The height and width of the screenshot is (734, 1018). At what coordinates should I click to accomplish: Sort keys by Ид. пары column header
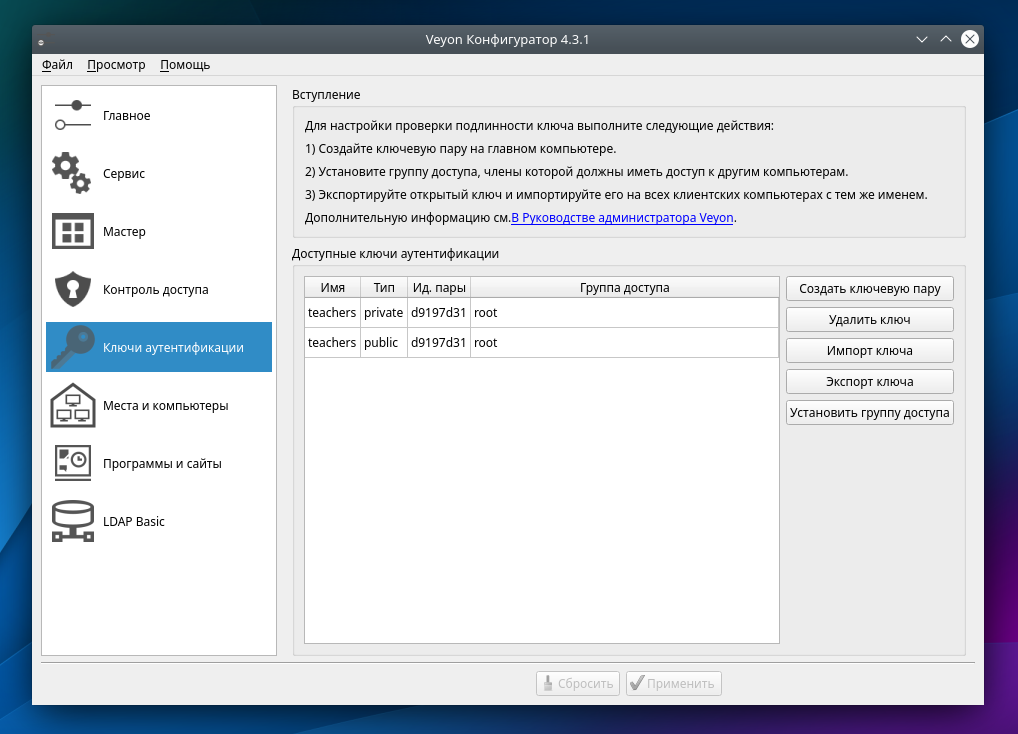[x=439, y=287]
